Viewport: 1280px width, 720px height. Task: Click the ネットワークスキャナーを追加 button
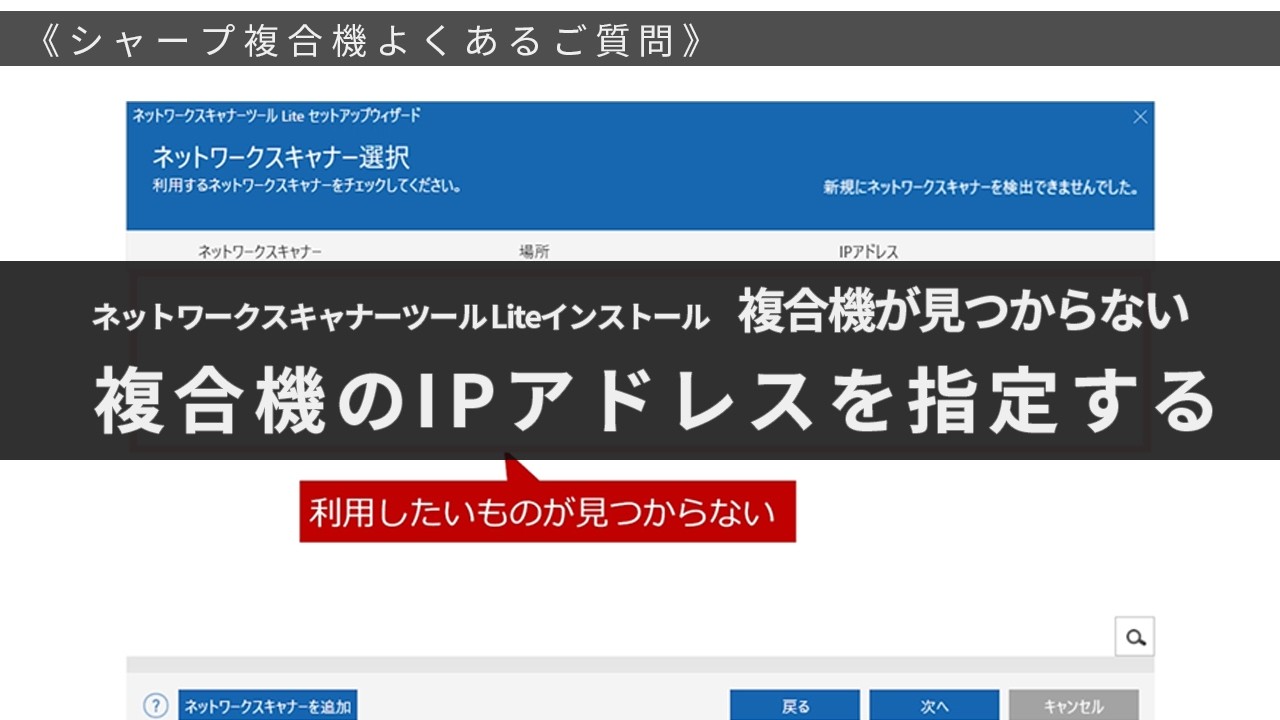[268, 705]
